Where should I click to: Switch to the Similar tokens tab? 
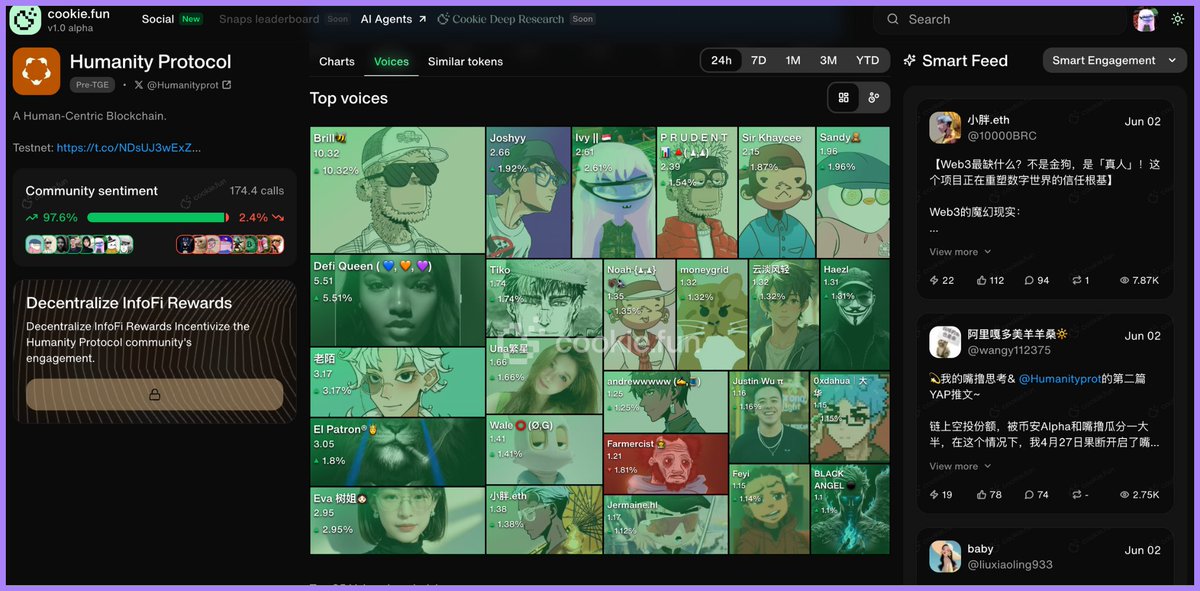(x=465, y=61)
